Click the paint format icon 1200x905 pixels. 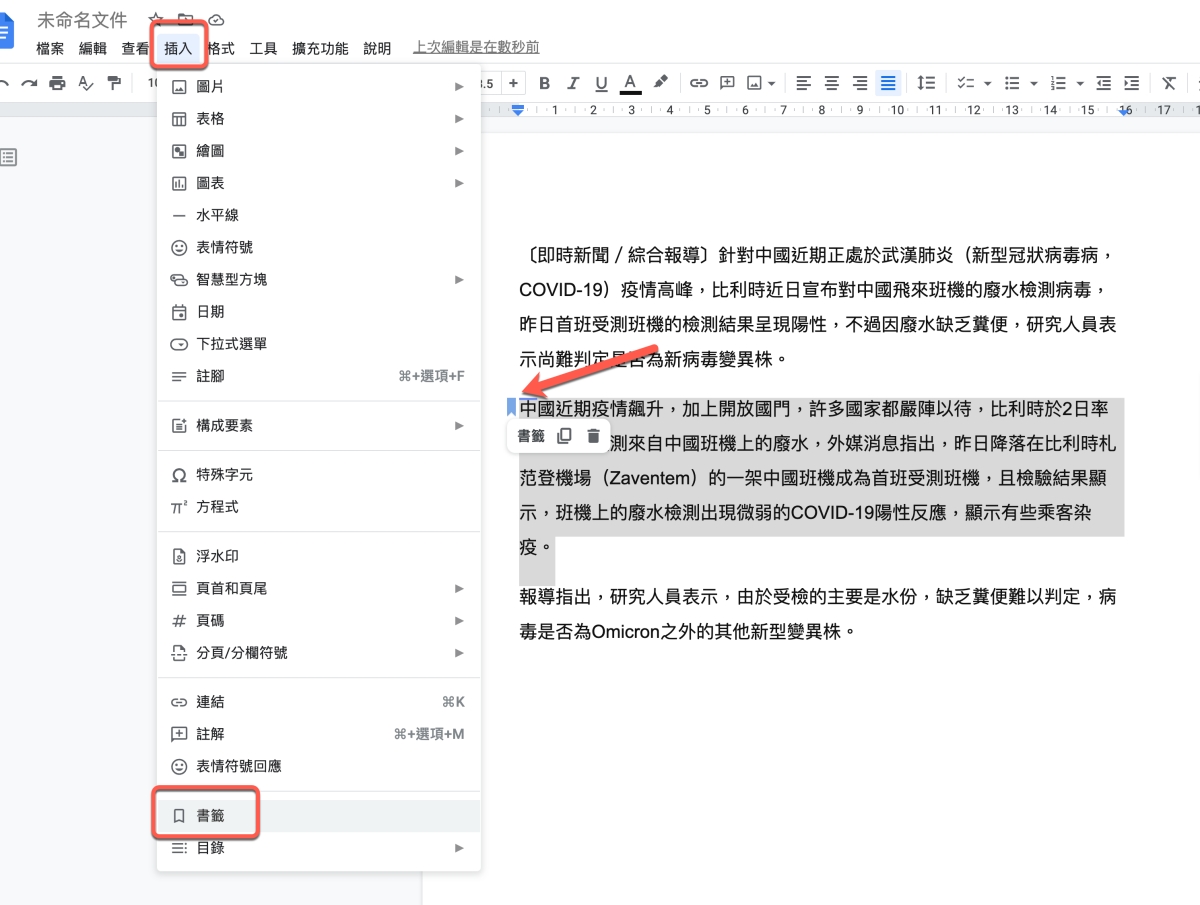click(x=114, y=83)
